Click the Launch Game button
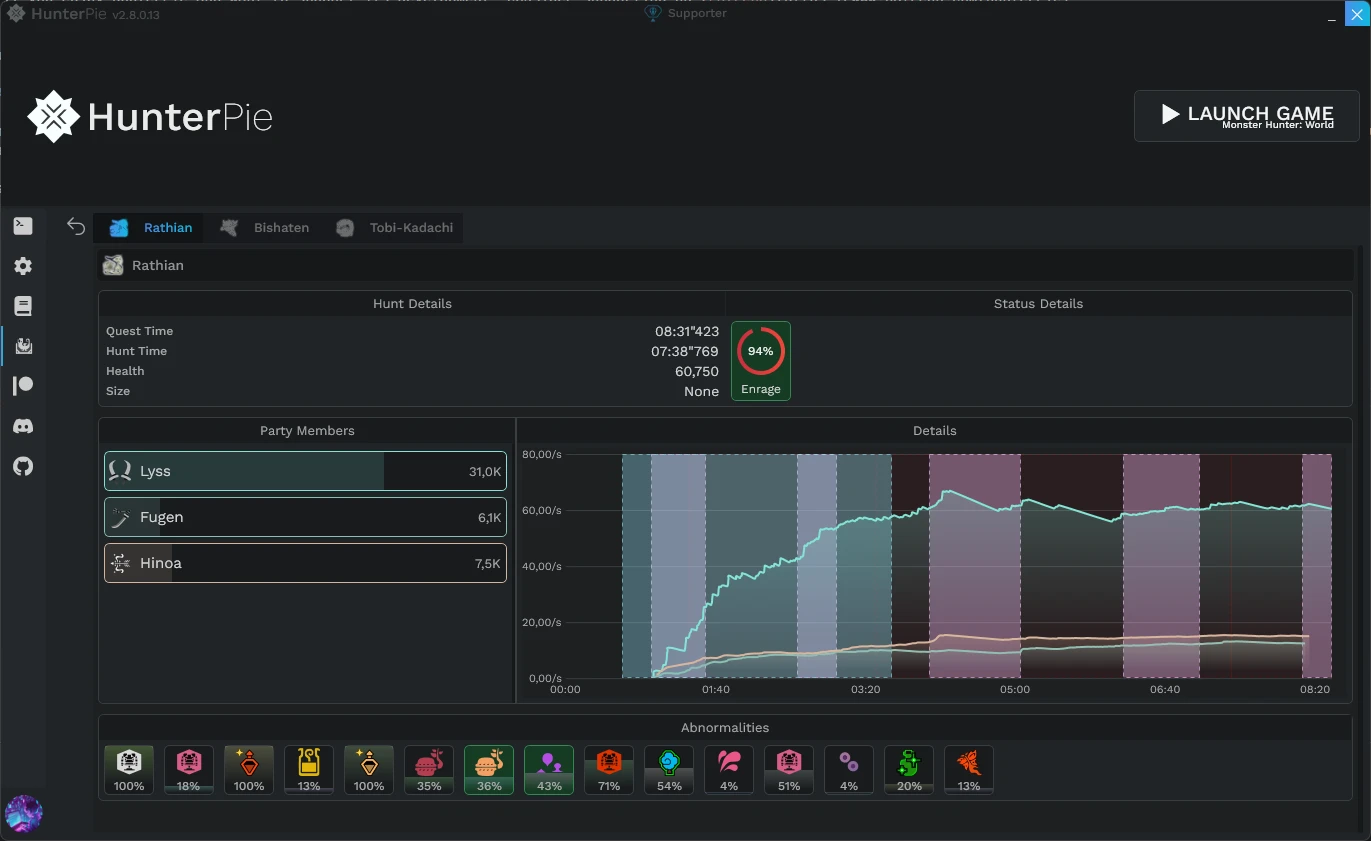 point(1246,116)
